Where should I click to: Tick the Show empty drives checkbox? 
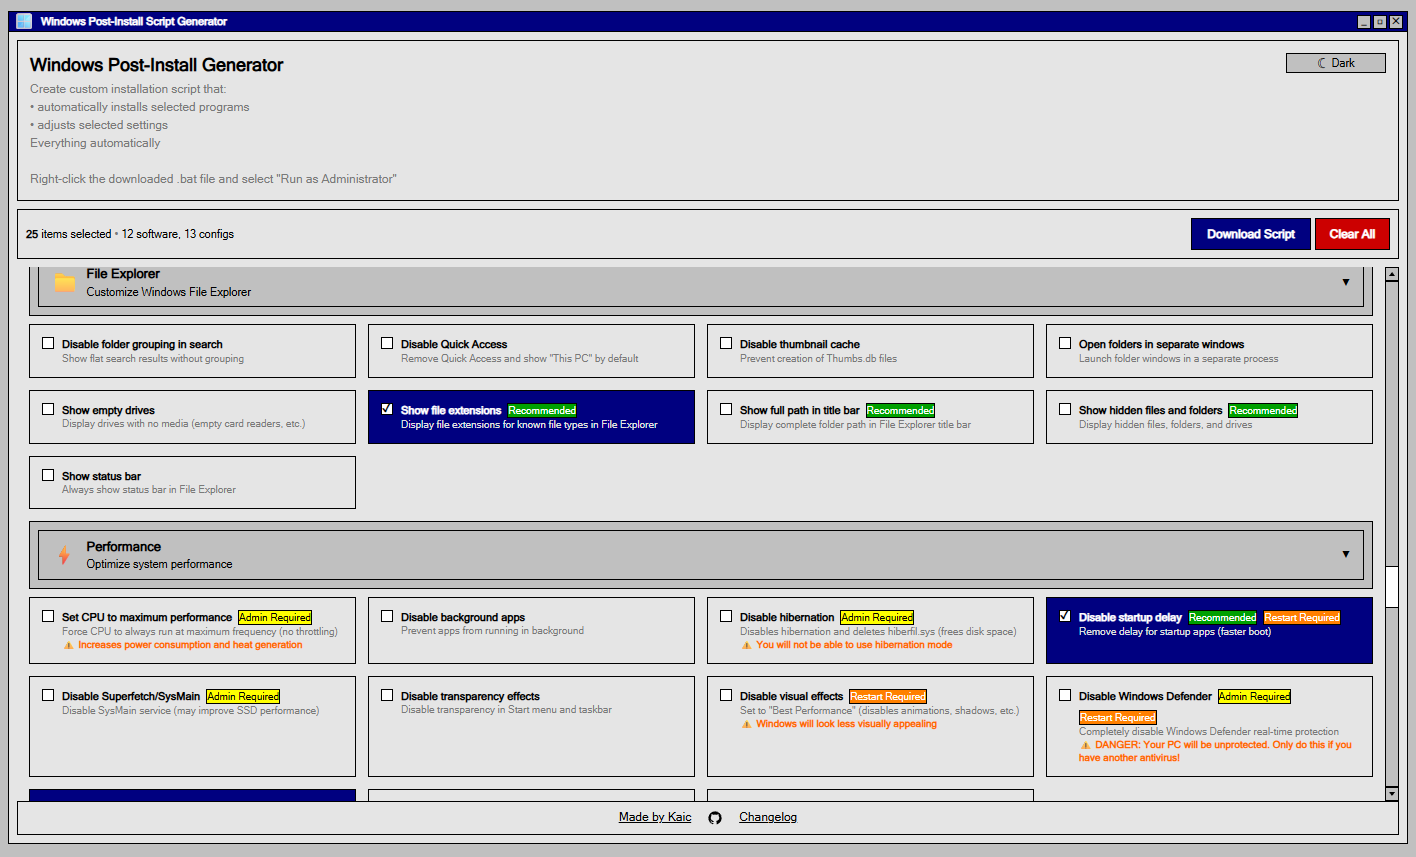(x=48, y=409)
